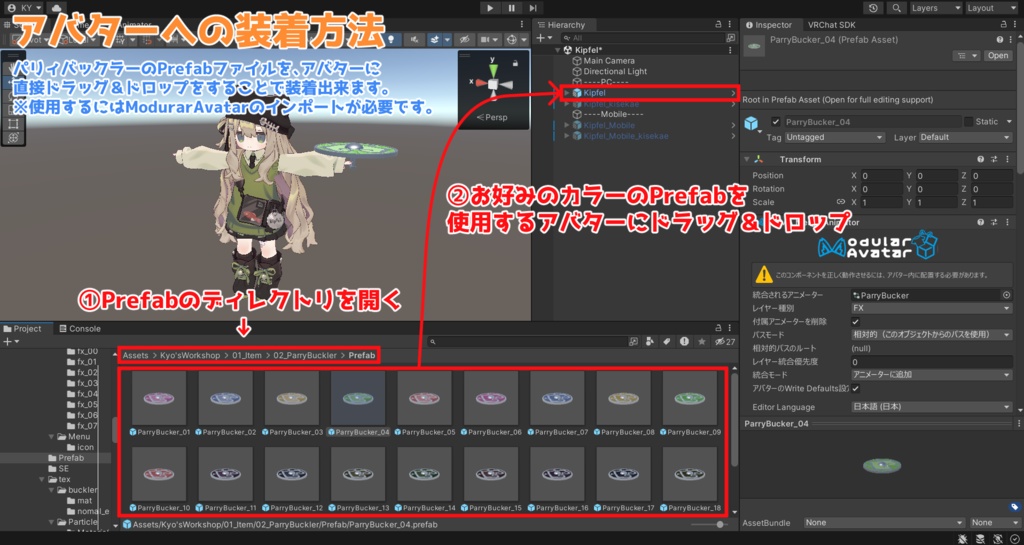Open the レイヤー種別 FX dropdown
1024x545 pixels.
click(x=931, y=308)
